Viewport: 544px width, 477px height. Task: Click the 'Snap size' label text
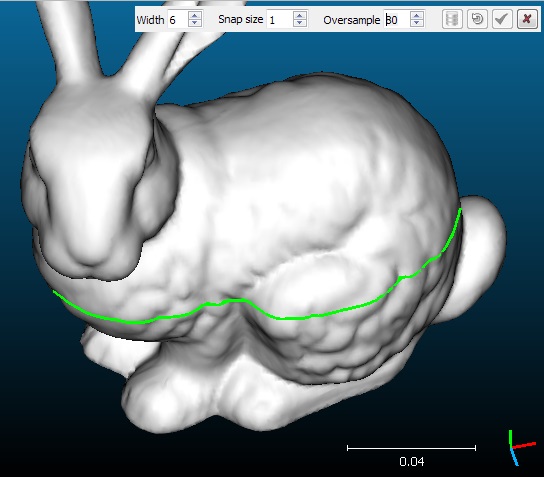(x=240, y=19)
